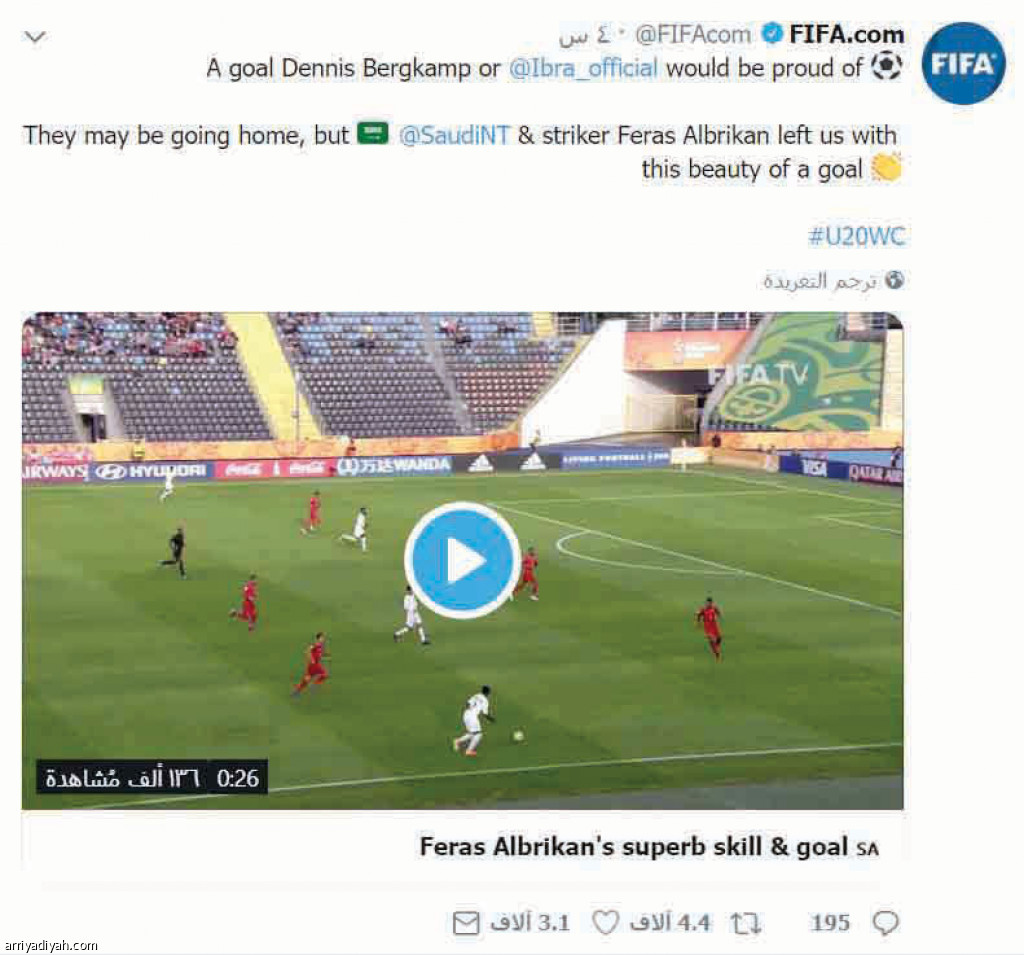The image size is (1024, 955).
Task: Click the tweet timestamp near handle
Action: [588, 35]
